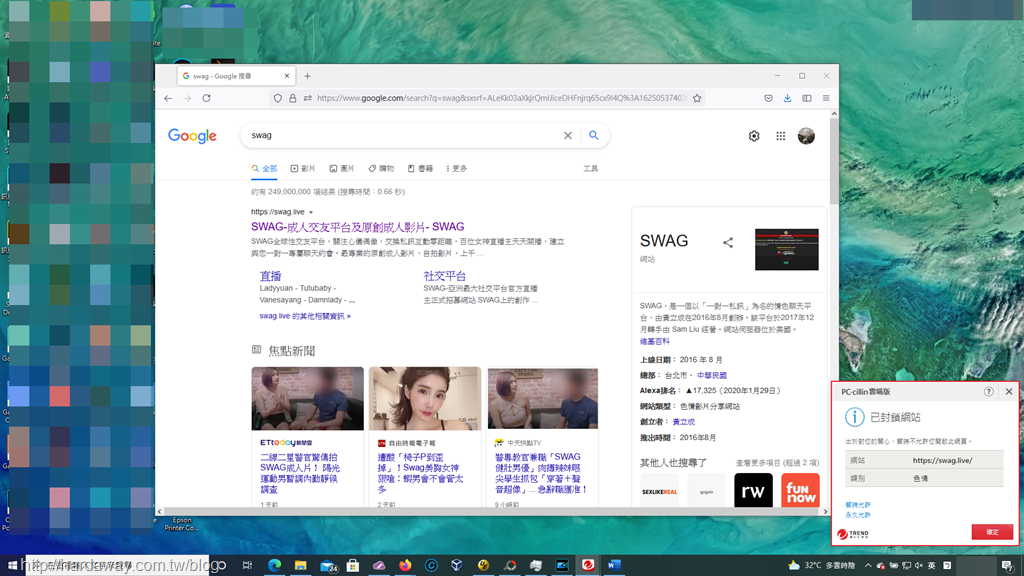The width and height of the screenshot is (1024, 576).
Task: Launch Firefox from the taskbar
Action: (405, 565)
